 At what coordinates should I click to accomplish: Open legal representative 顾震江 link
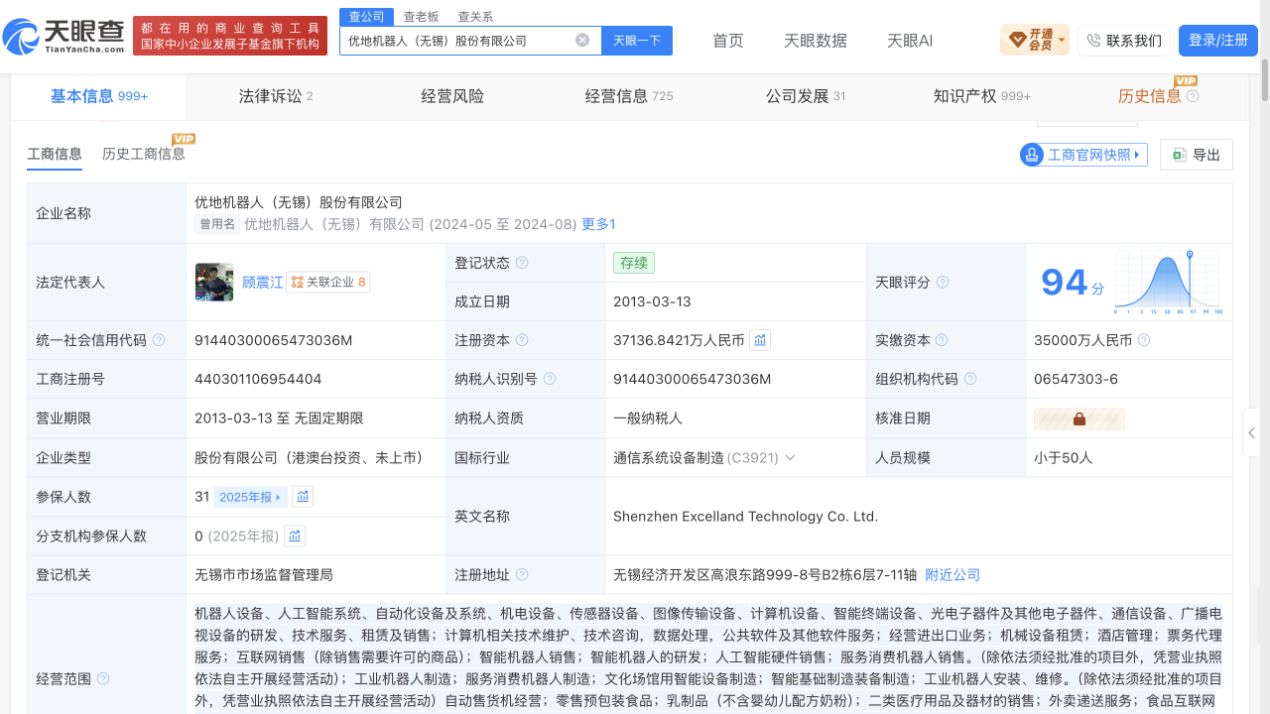pos(263,282)
